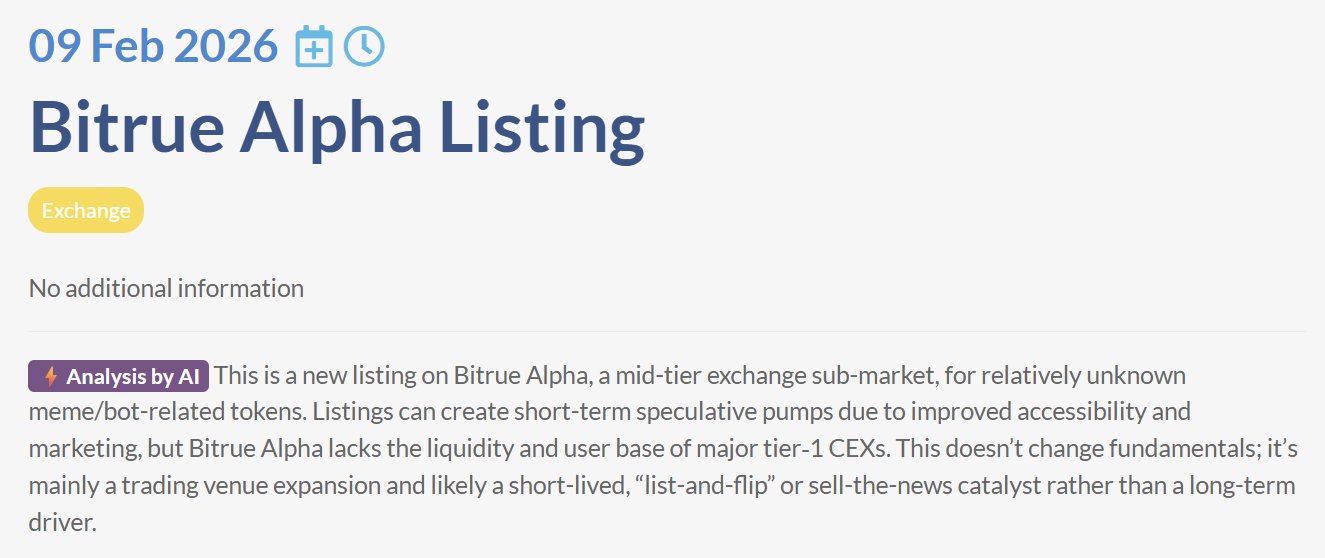Select the yellow Exchange category tag
The width and height of the screenshot is (1325, 558).
pos(86,211)
